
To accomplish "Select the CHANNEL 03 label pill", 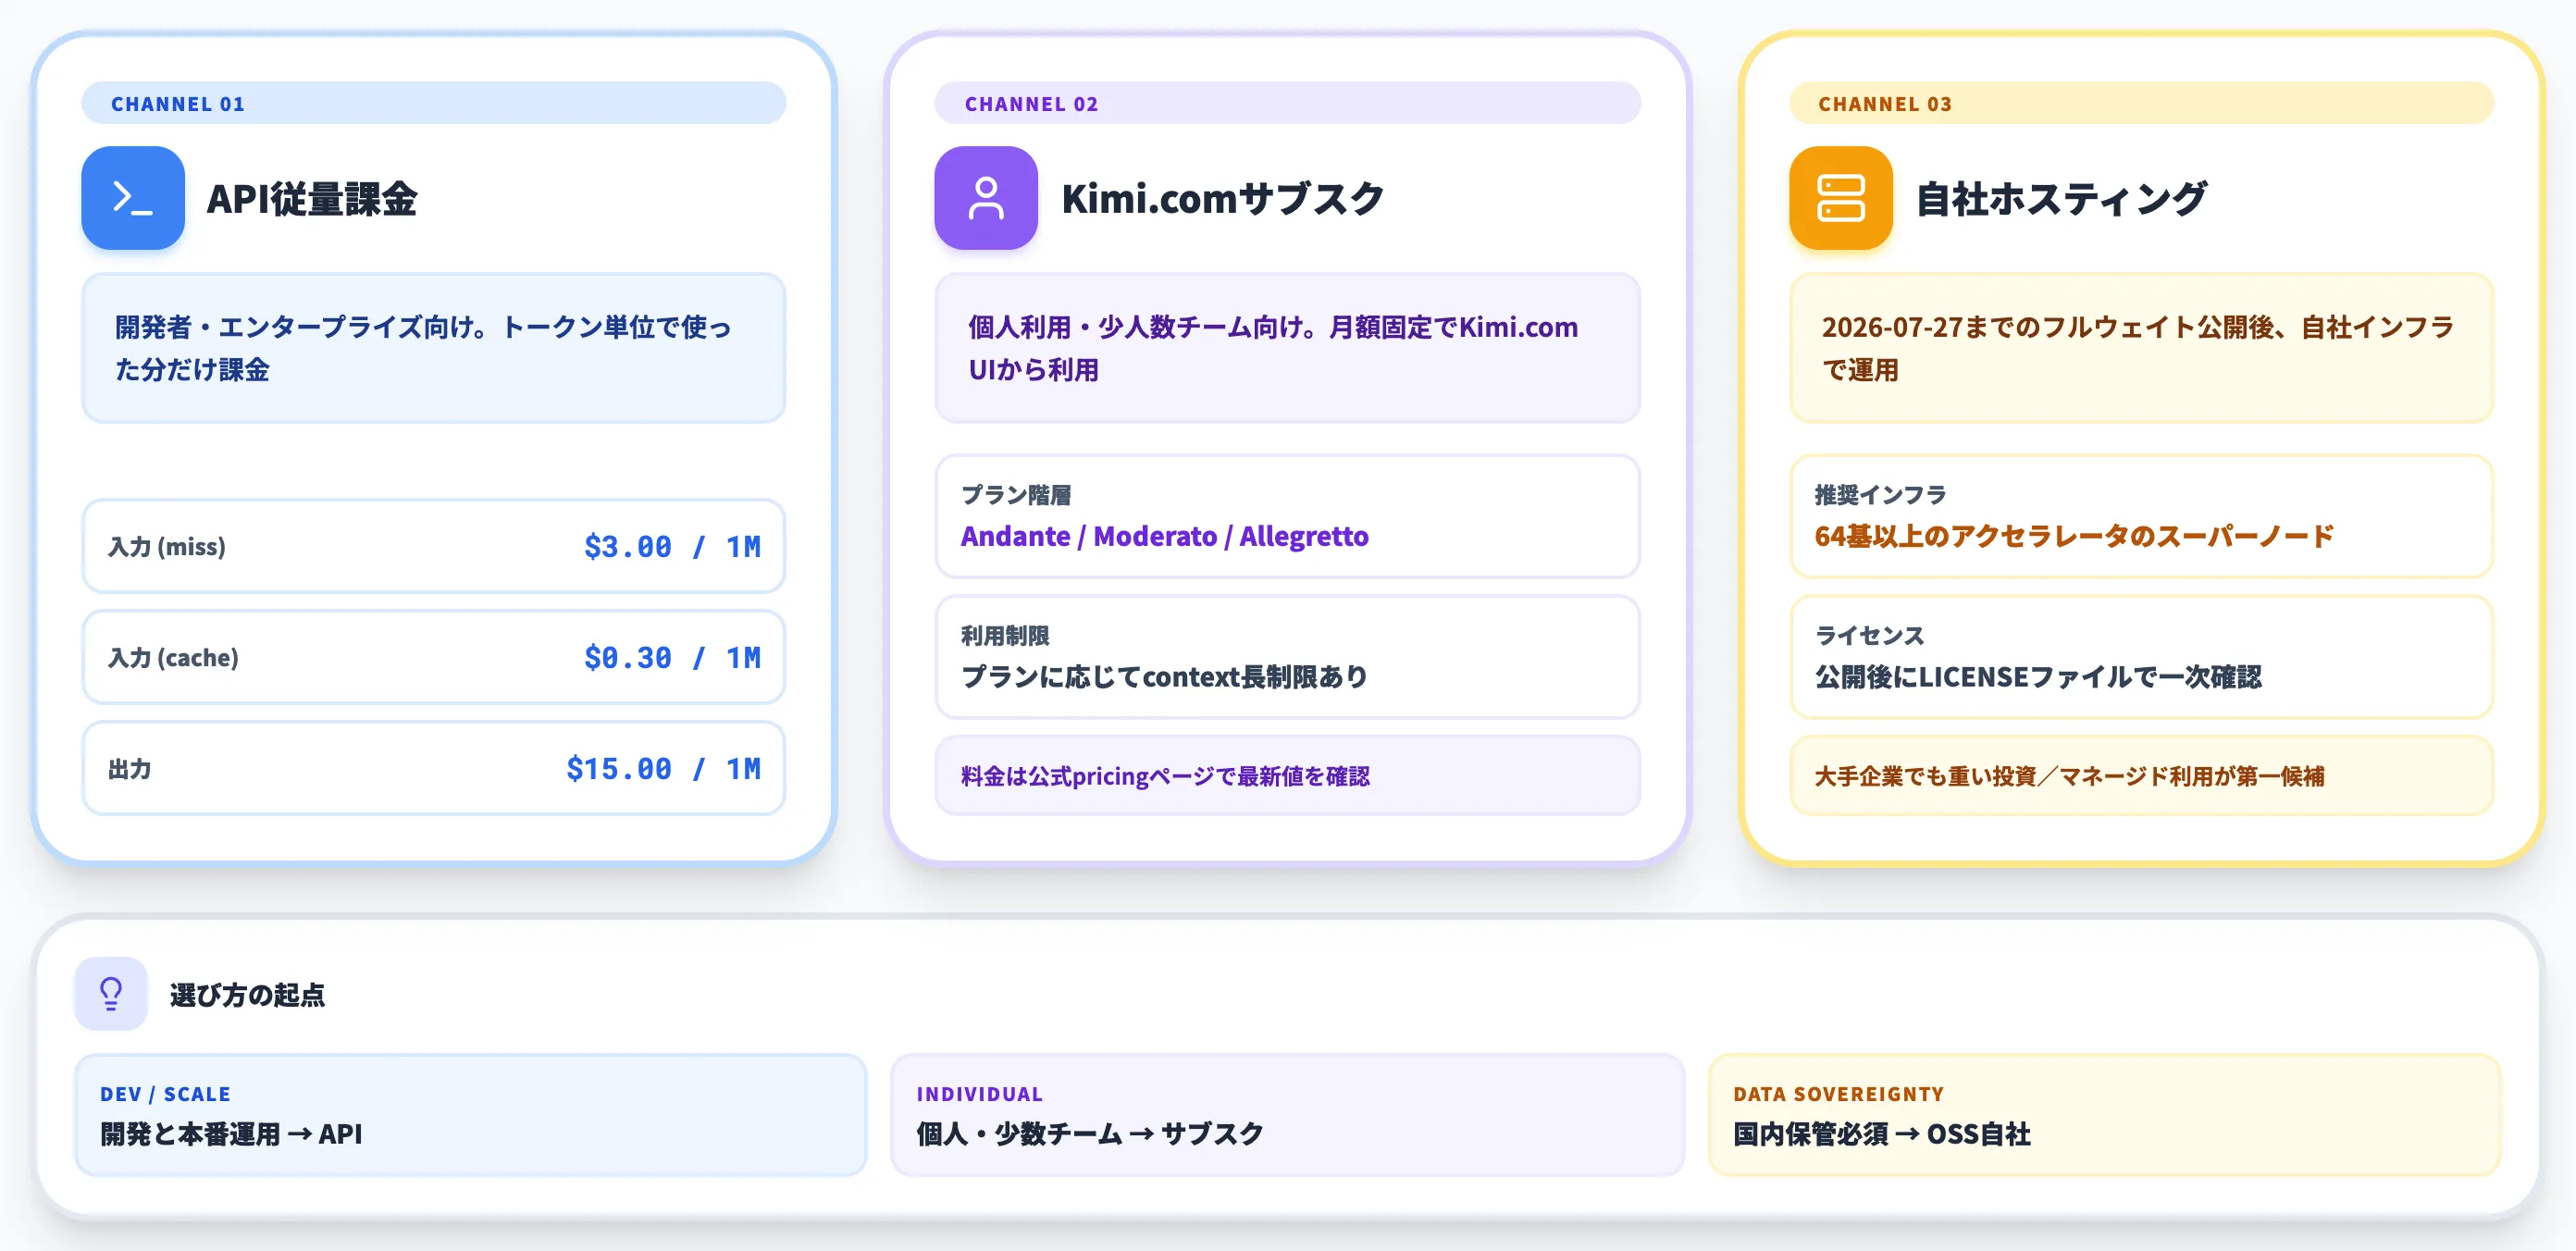I will tap(2142, 103).
